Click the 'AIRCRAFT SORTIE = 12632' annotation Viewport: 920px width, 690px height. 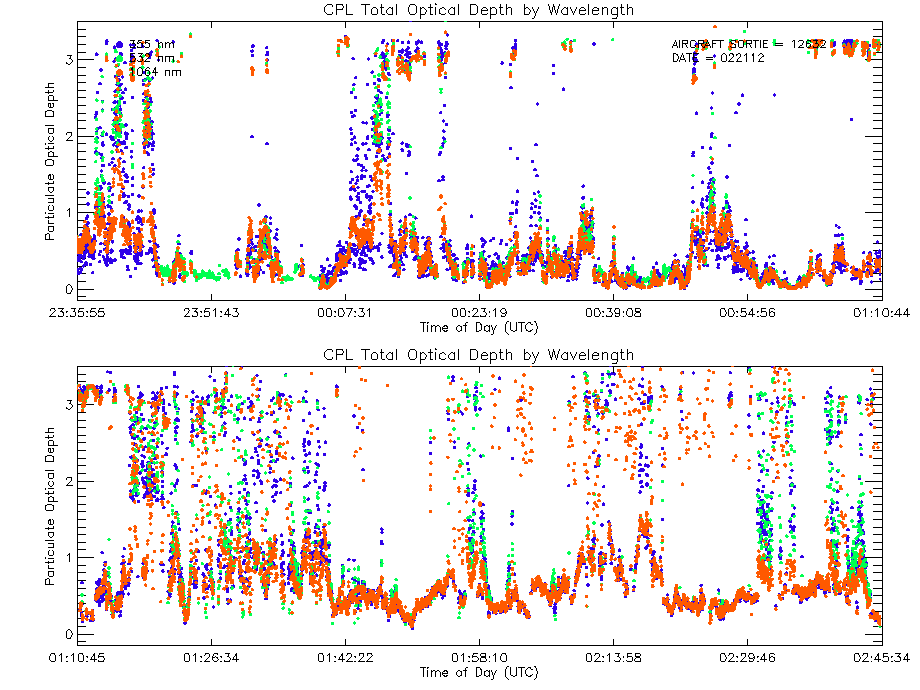coord(749,44)
